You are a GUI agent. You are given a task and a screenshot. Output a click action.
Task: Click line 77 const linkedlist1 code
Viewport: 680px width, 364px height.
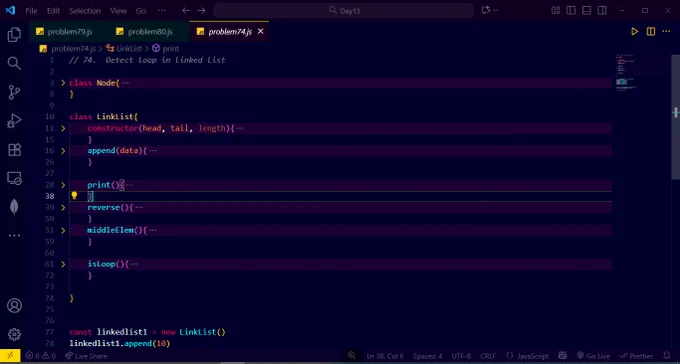(x=147, y=332)
